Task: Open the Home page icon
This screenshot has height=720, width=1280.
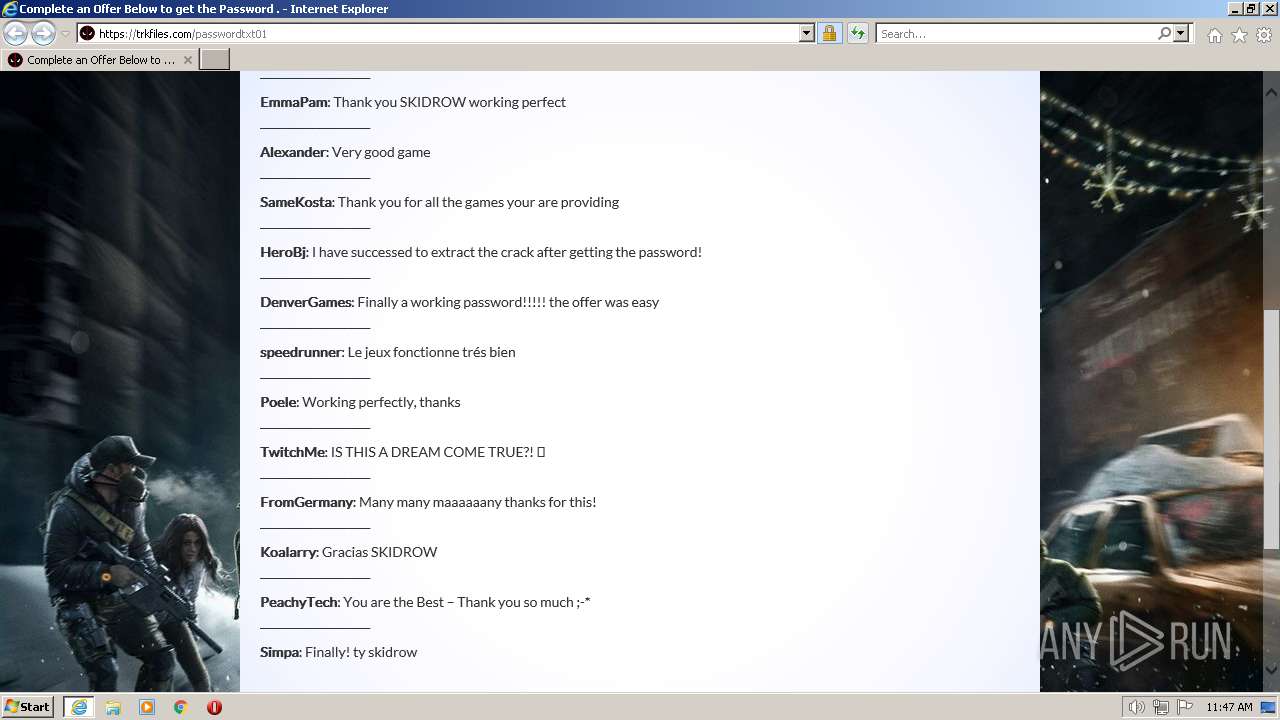Action: pyautogui.click(x=1214, y=35)
